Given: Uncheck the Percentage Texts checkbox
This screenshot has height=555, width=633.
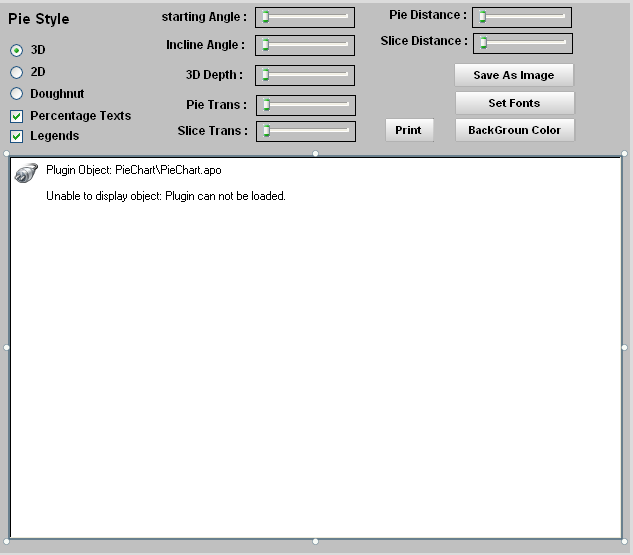Looking at the screenshot, I should (x=16, y=116).
